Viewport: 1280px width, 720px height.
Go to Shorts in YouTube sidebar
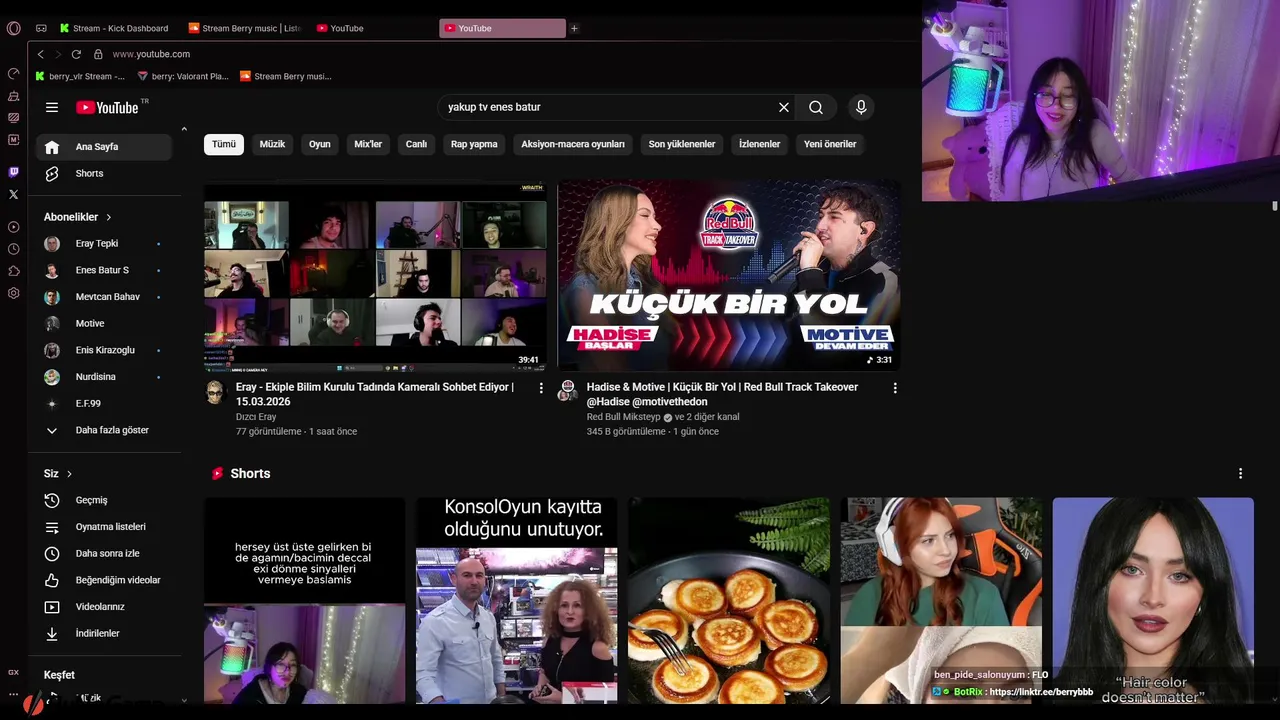pos(104,174)
